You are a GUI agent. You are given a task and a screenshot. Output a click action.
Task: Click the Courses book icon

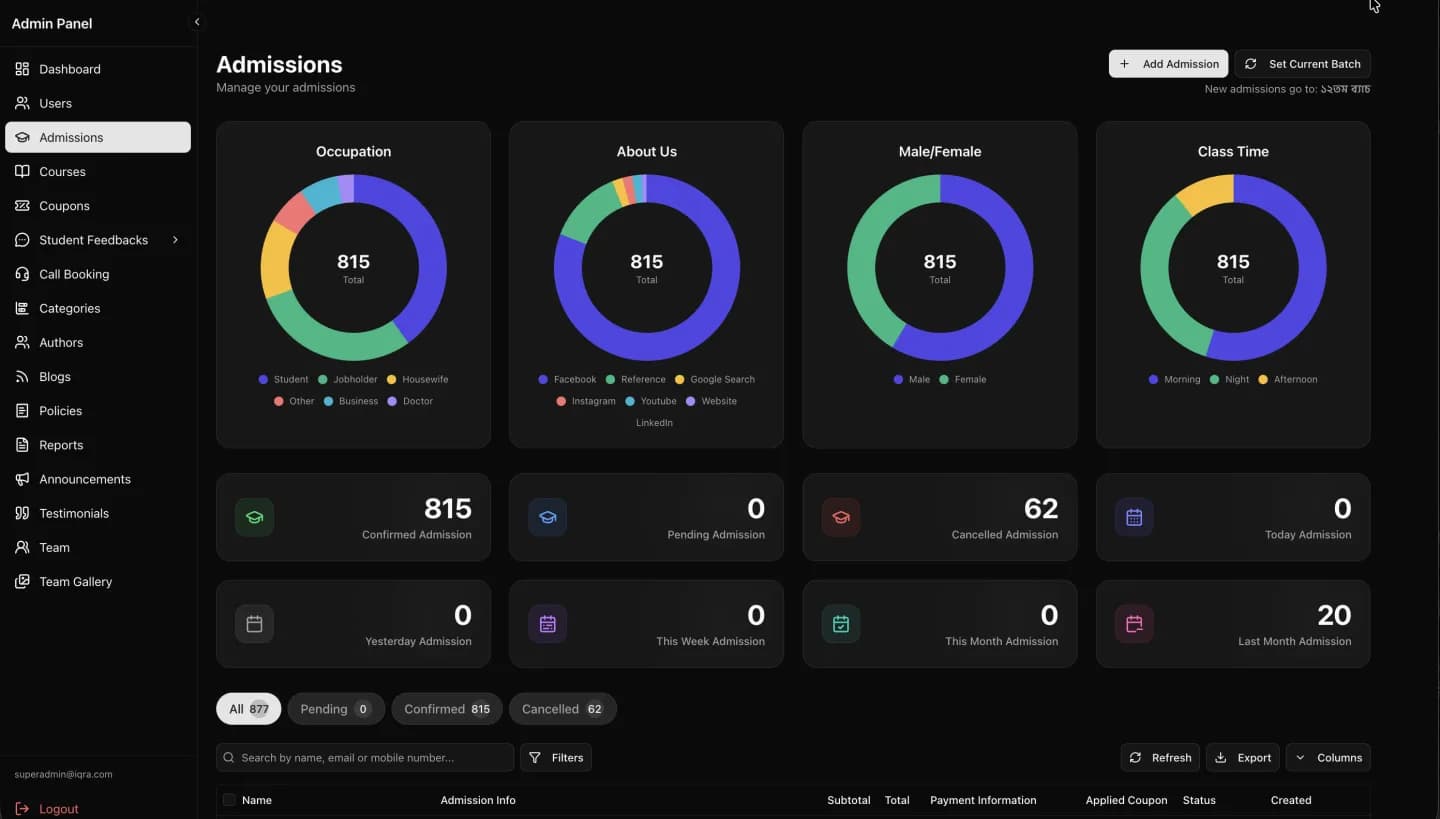point(22,171)
